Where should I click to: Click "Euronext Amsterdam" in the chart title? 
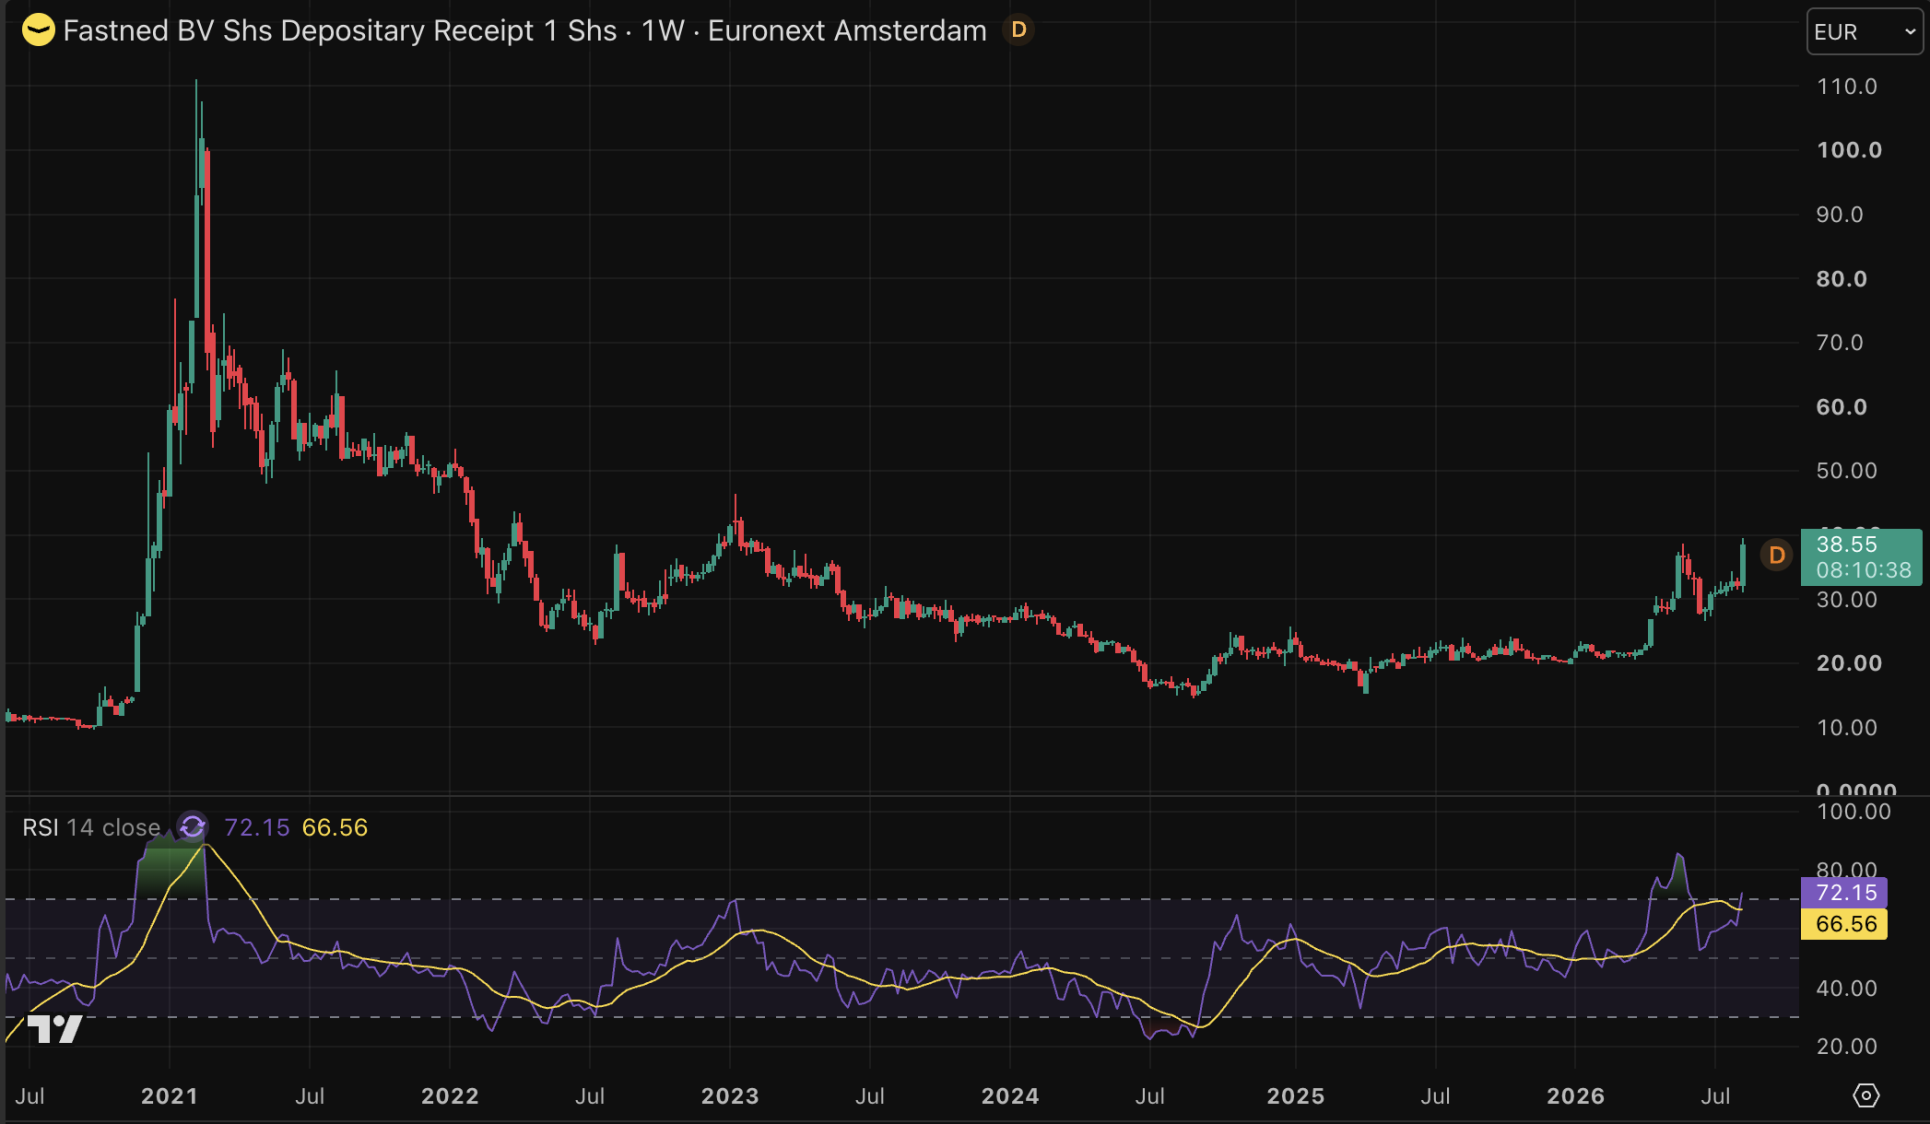pyautogui.click(x=847, y=31)
